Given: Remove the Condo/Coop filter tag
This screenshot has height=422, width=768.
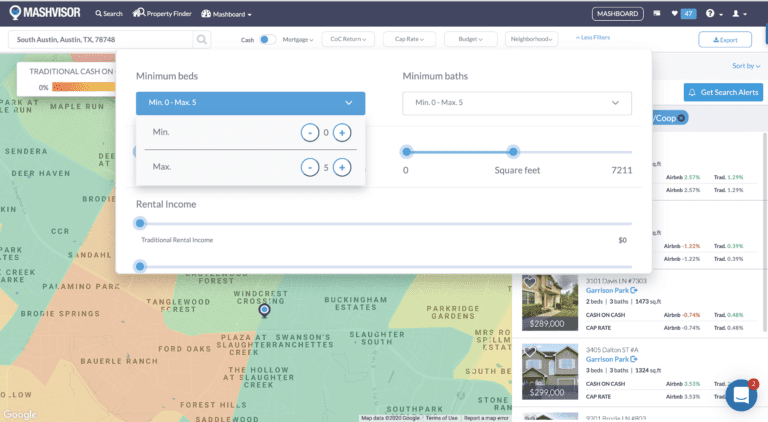Looking at the screenshot, I should (x=681, y=118).
